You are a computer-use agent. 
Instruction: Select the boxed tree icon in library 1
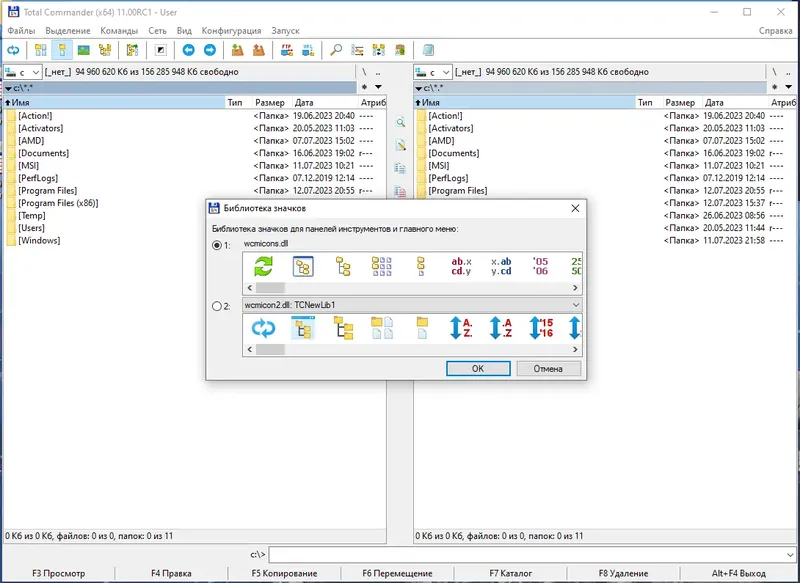pyautogui.click(x=303, y=266)
